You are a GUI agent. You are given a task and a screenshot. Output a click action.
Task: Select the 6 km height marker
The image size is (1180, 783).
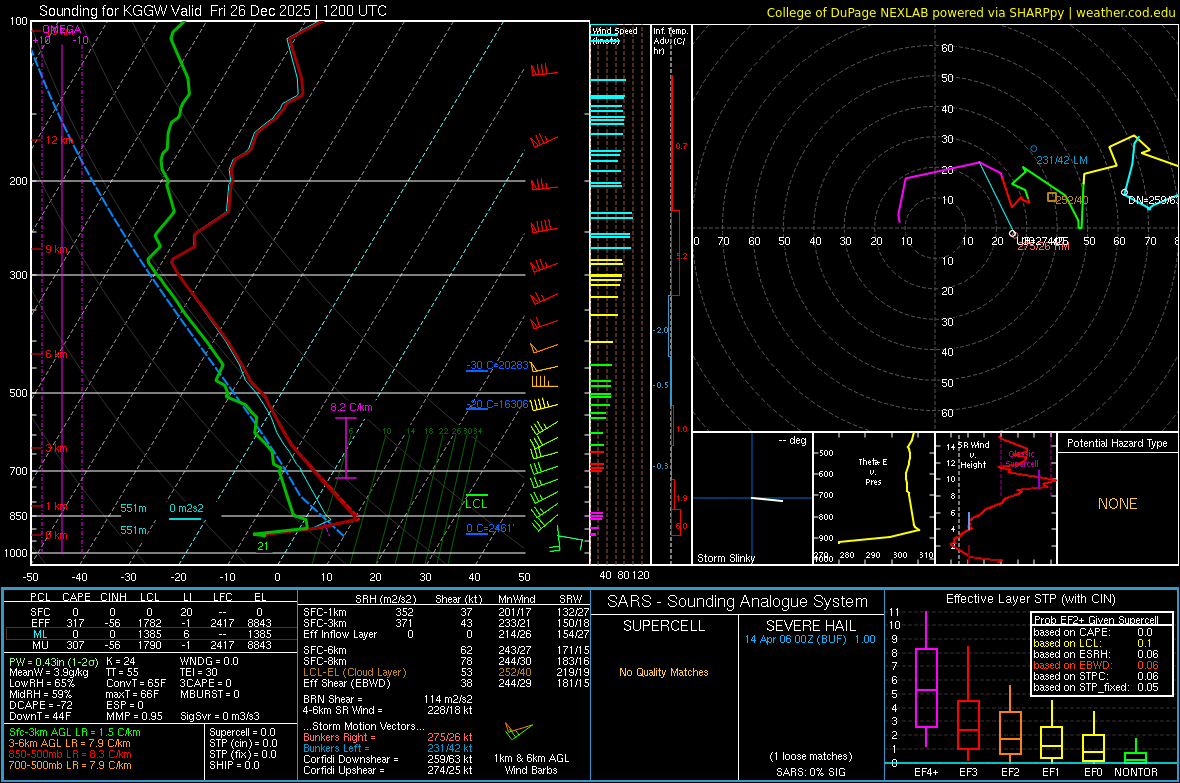click(56, 354)
